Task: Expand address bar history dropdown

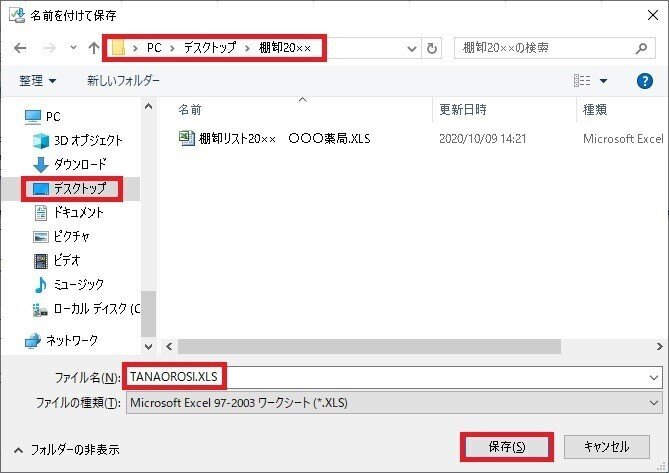Action: tap(412, 49)
